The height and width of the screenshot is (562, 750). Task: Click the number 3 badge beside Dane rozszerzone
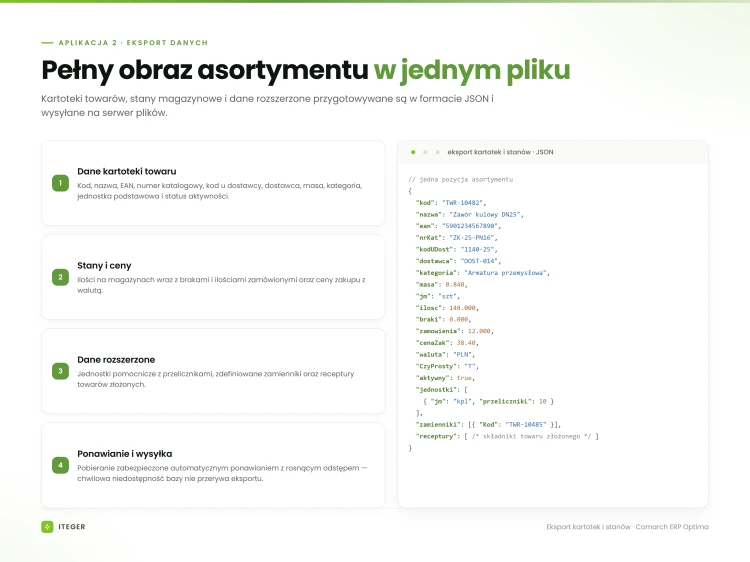pyautogui.click(x=60, y=371)
